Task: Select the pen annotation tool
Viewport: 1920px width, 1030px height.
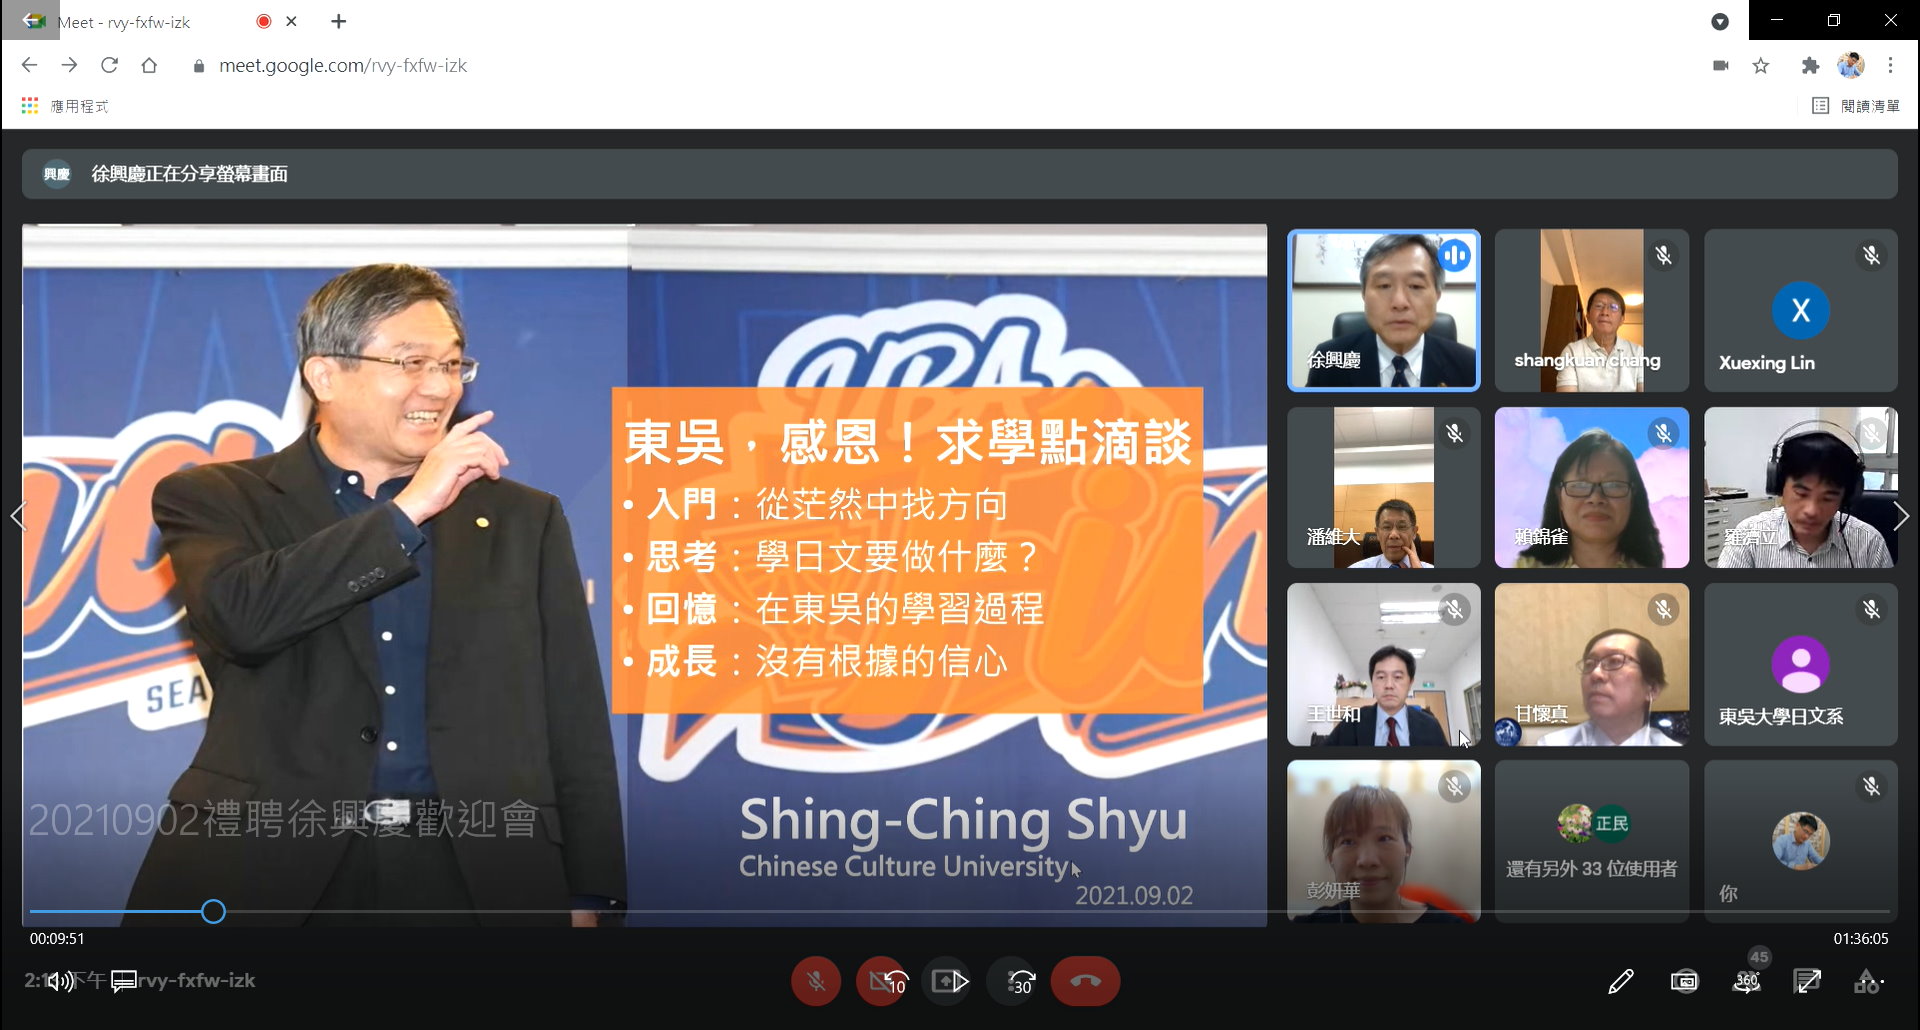Action: tap(1620, 981)
